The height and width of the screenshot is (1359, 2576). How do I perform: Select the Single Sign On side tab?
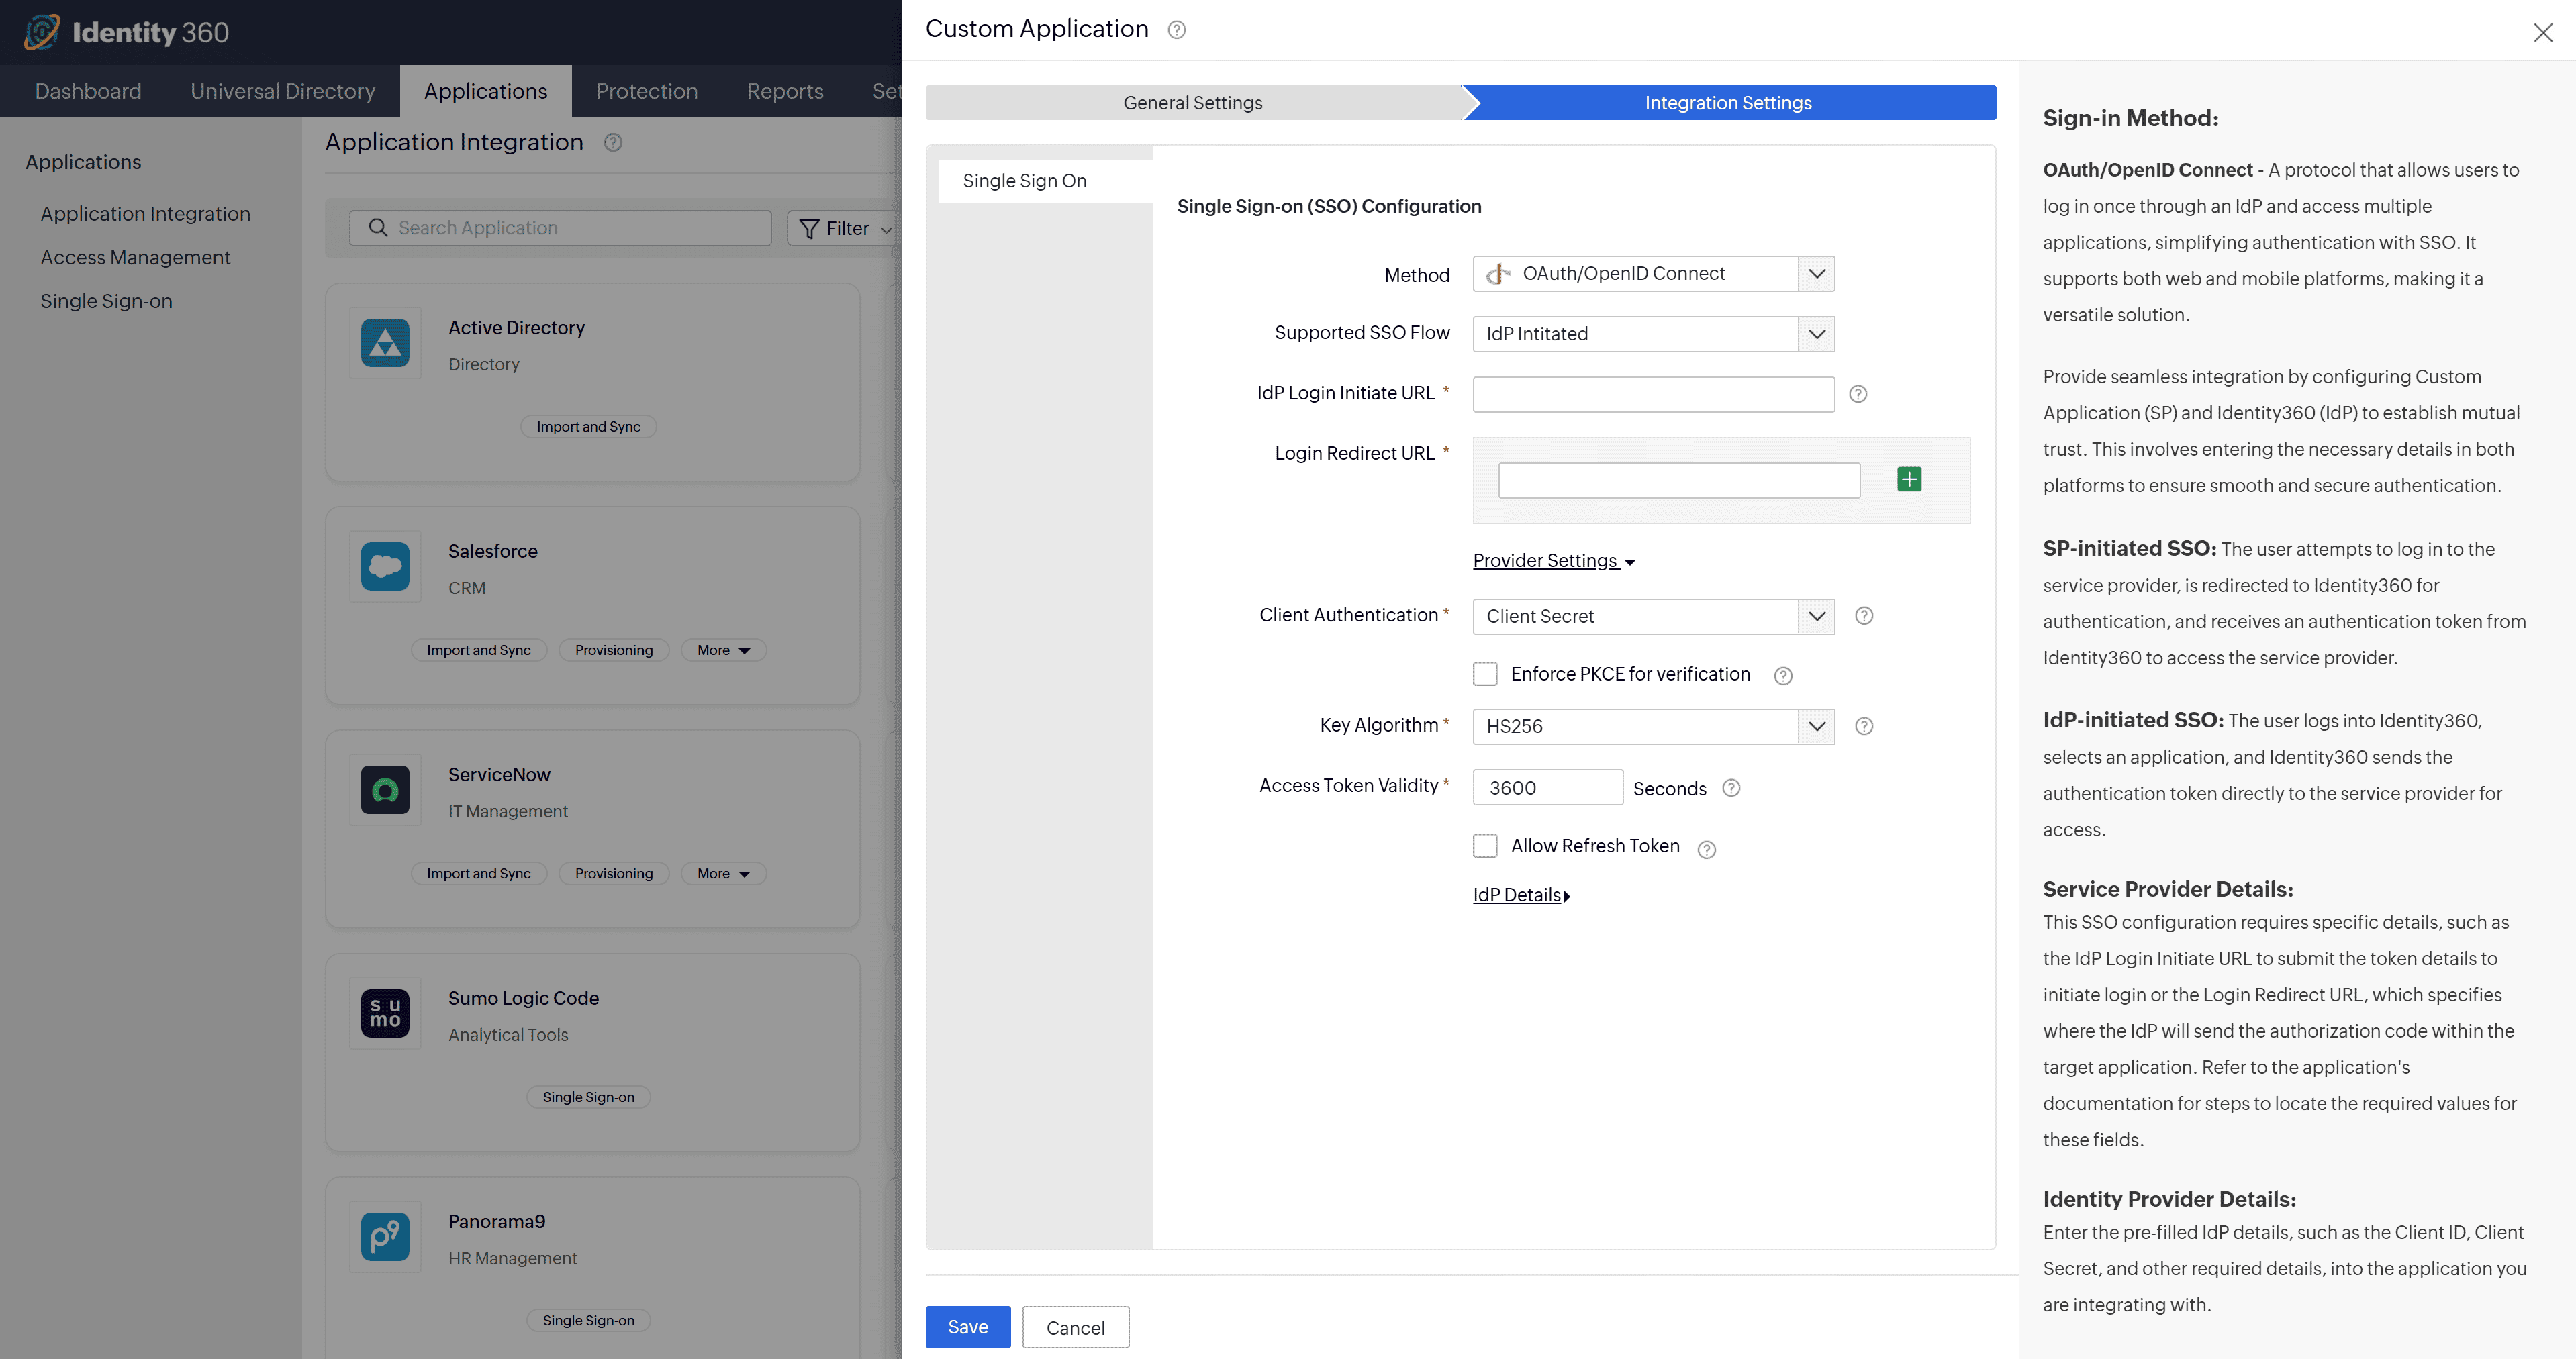[x=1046, y=181]
